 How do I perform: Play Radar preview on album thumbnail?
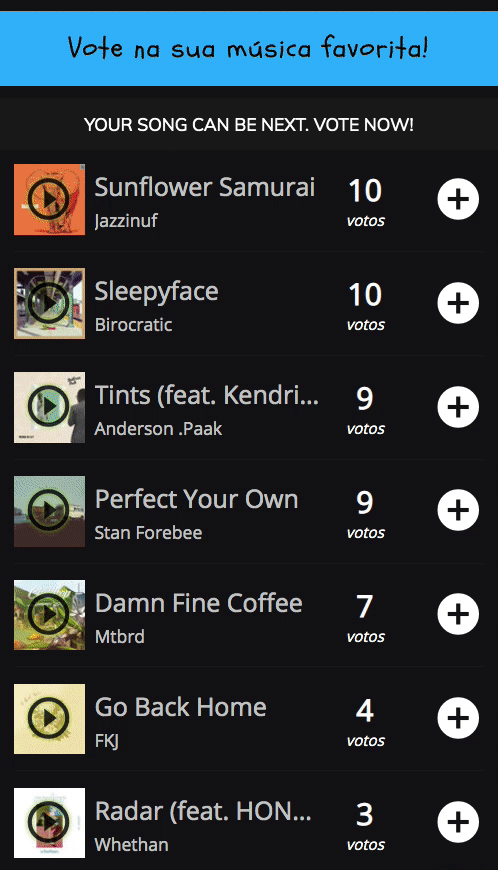49,822
